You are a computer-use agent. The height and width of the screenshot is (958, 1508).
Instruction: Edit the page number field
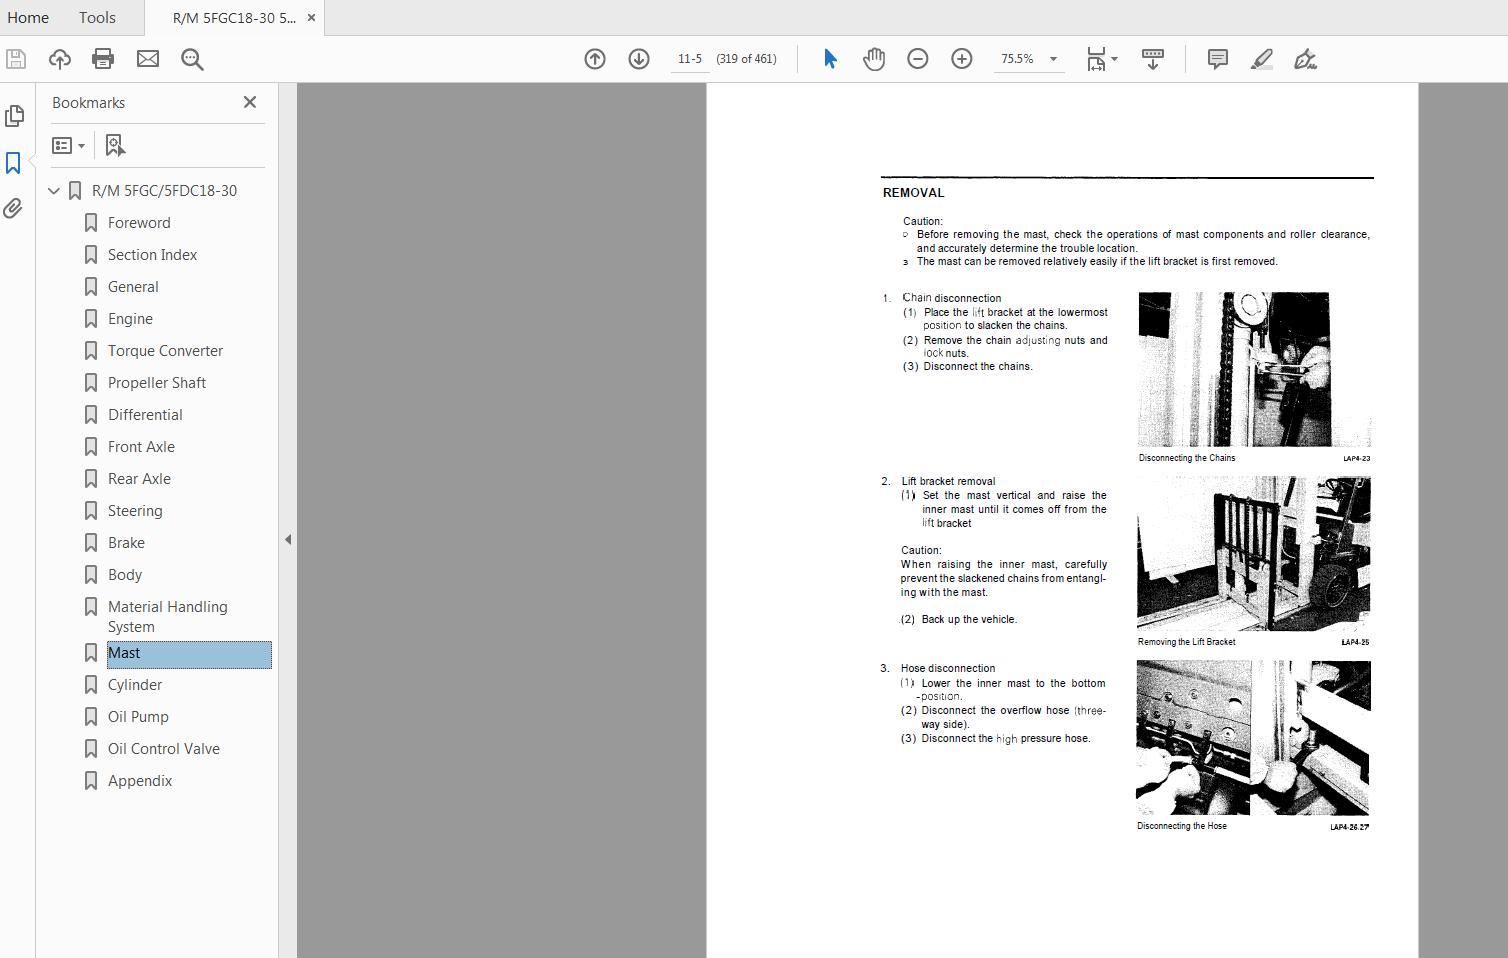(690, 59)
